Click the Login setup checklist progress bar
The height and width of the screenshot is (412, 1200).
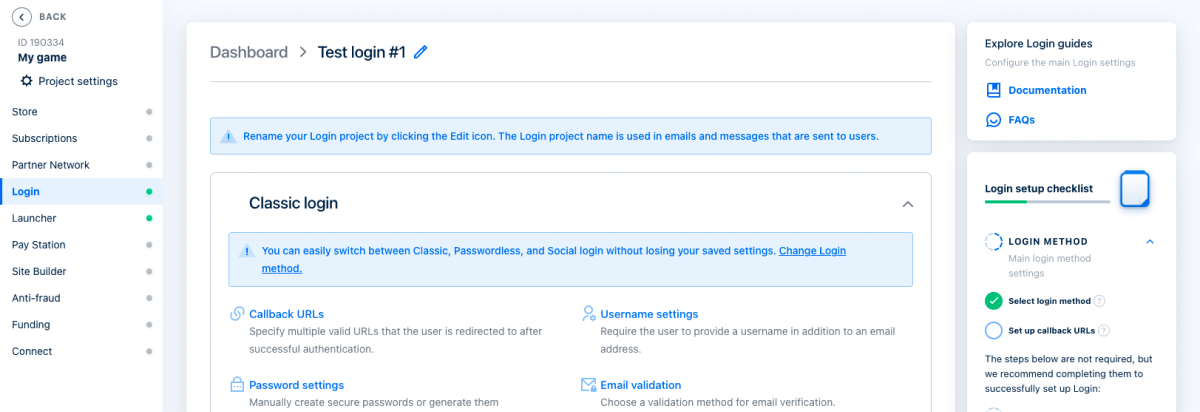click(x=1046, y=202)
